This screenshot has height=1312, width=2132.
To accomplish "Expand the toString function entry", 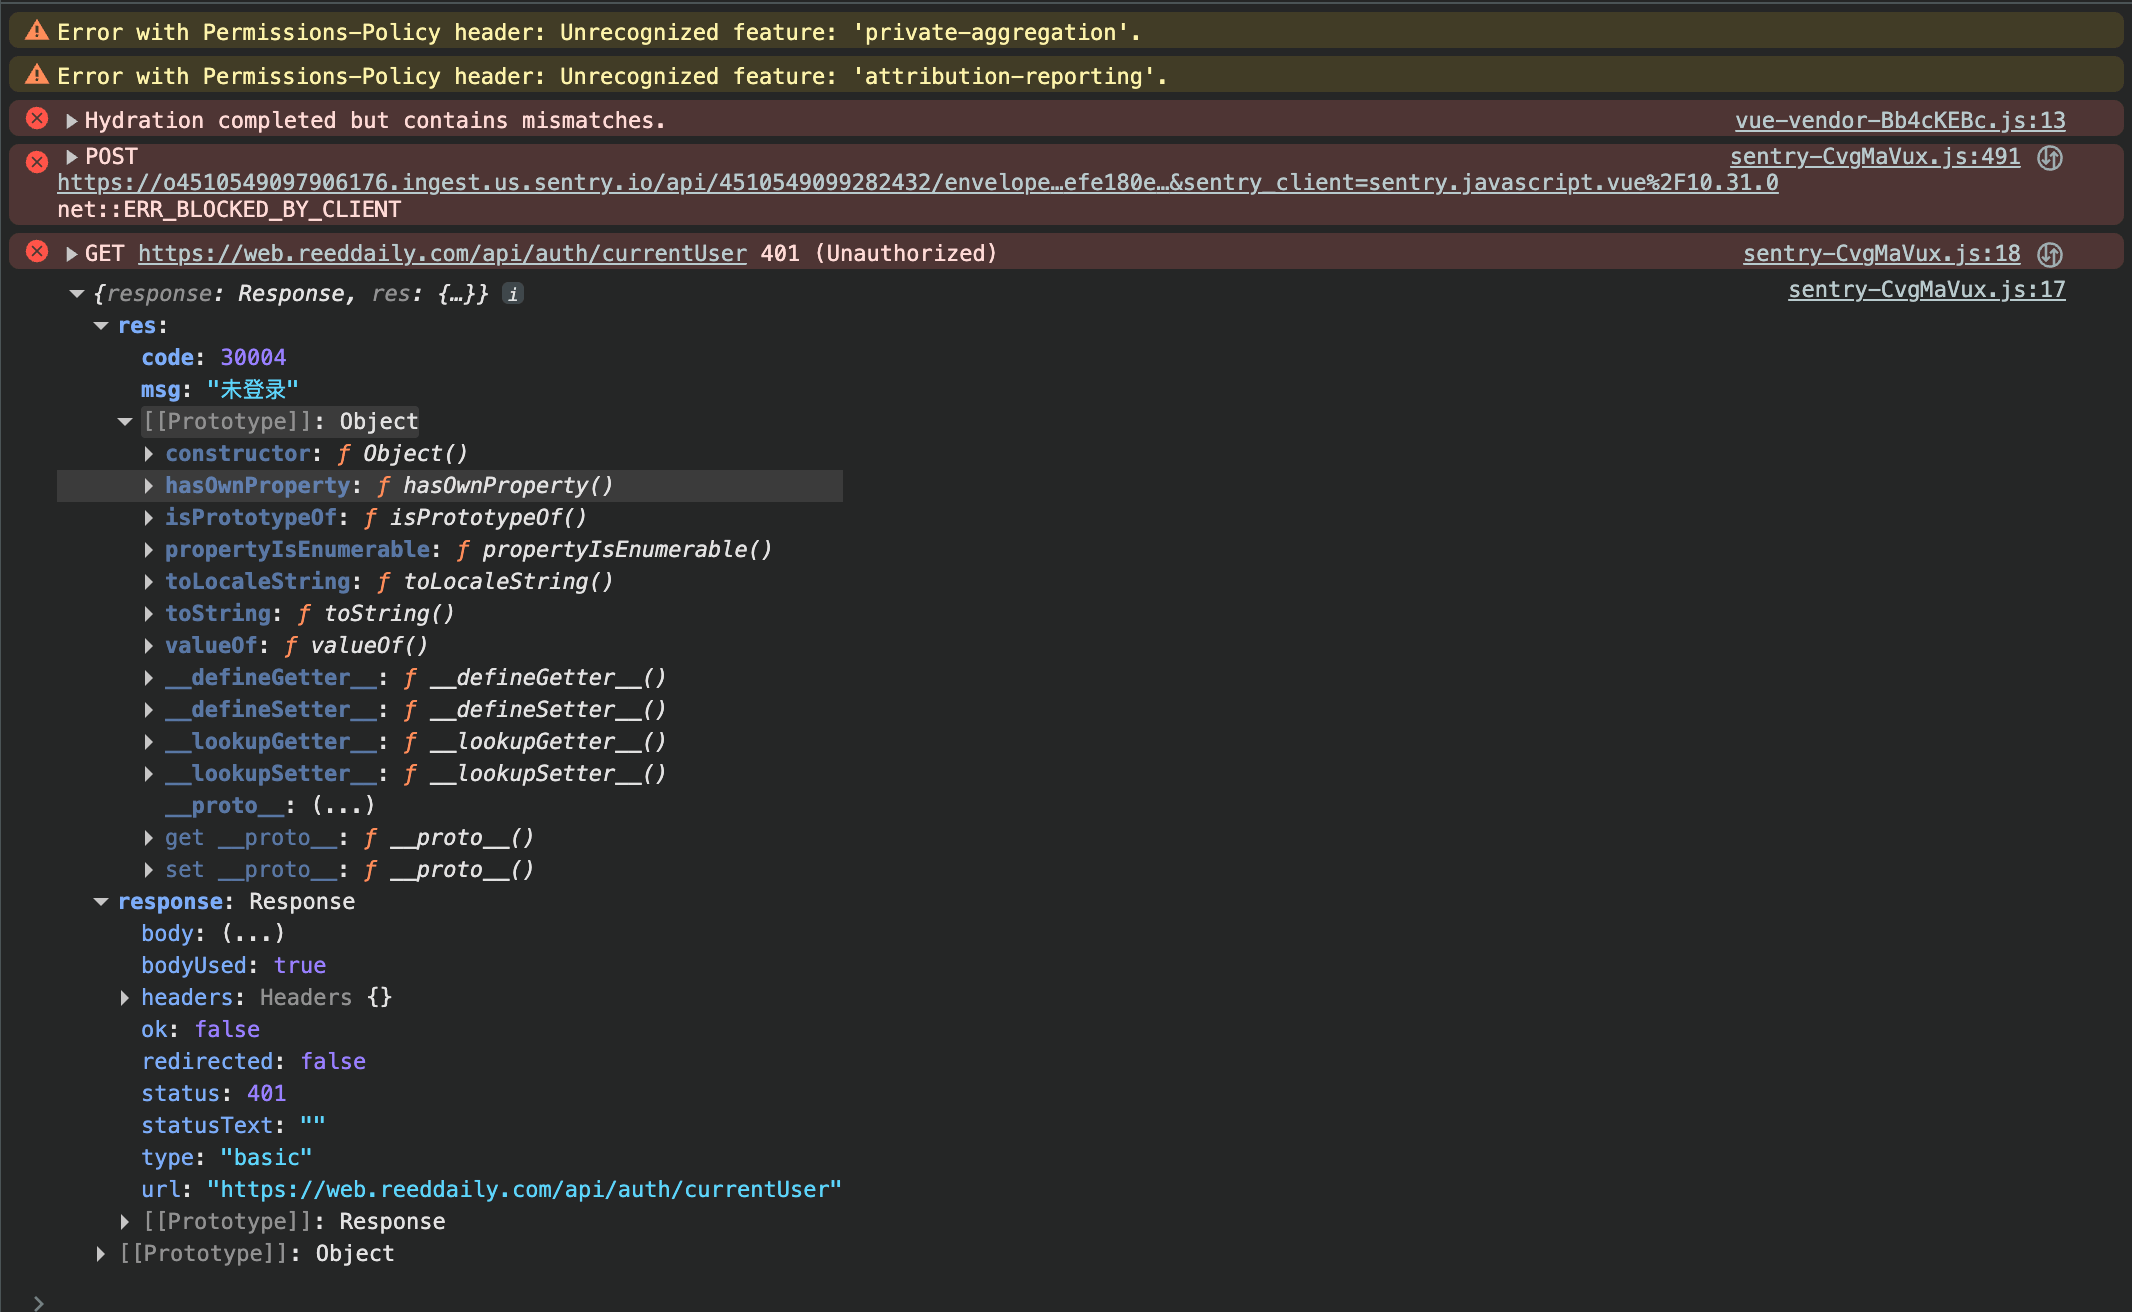I will 149,614.
